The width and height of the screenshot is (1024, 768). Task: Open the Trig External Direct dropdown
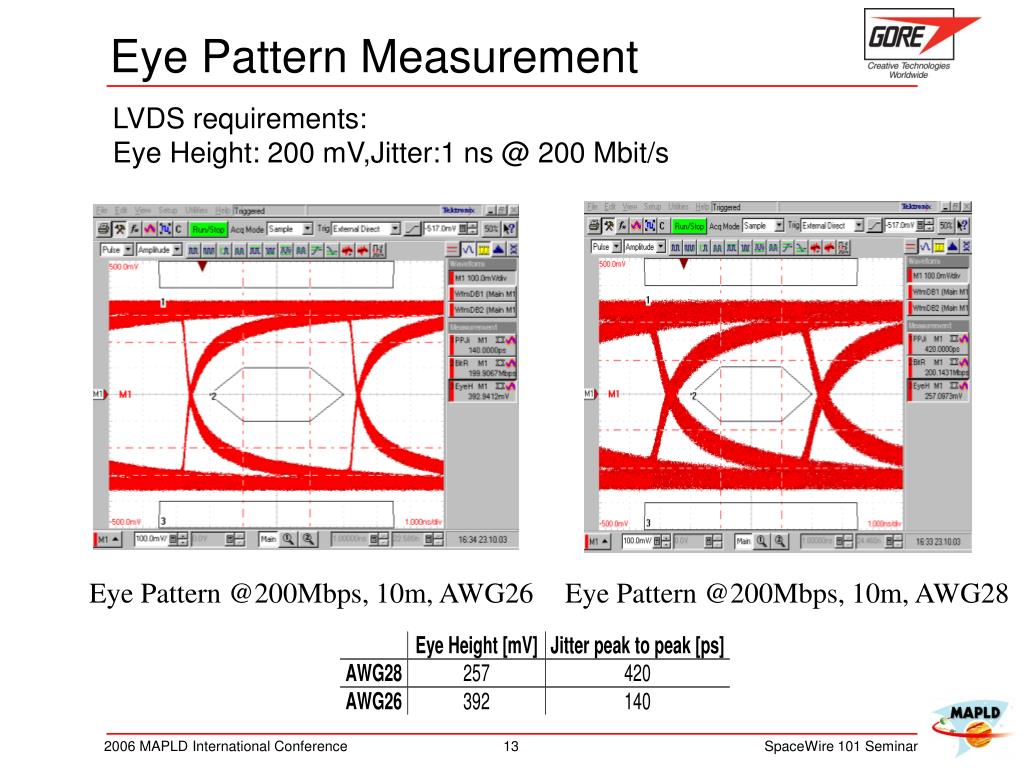(x=396, y=229)
